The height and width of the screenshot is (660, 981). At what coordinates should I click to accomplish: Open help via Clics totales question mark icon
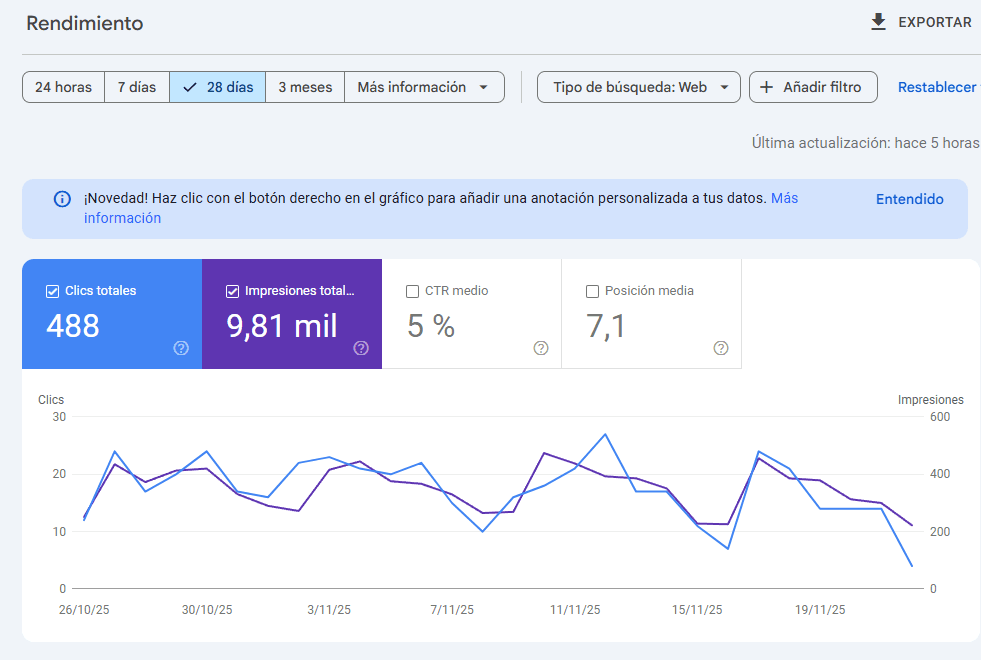(181, 349)
